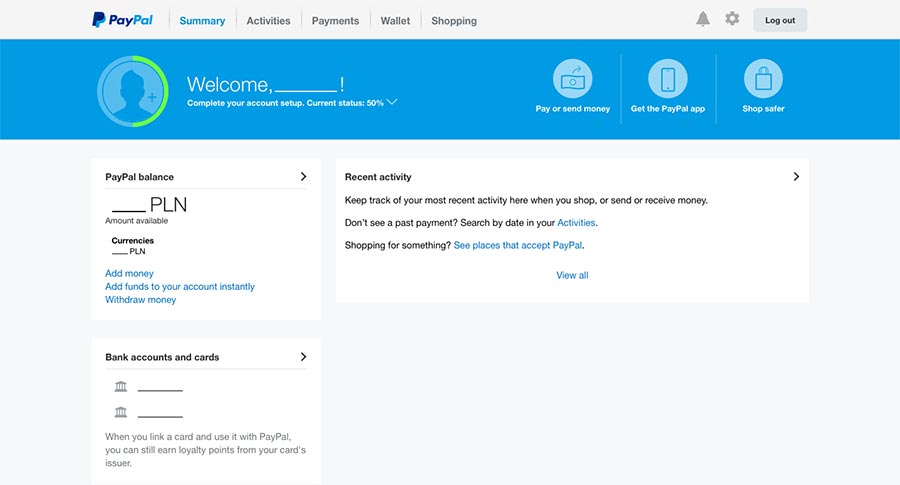Click the Shop safer bag icon

763,78
